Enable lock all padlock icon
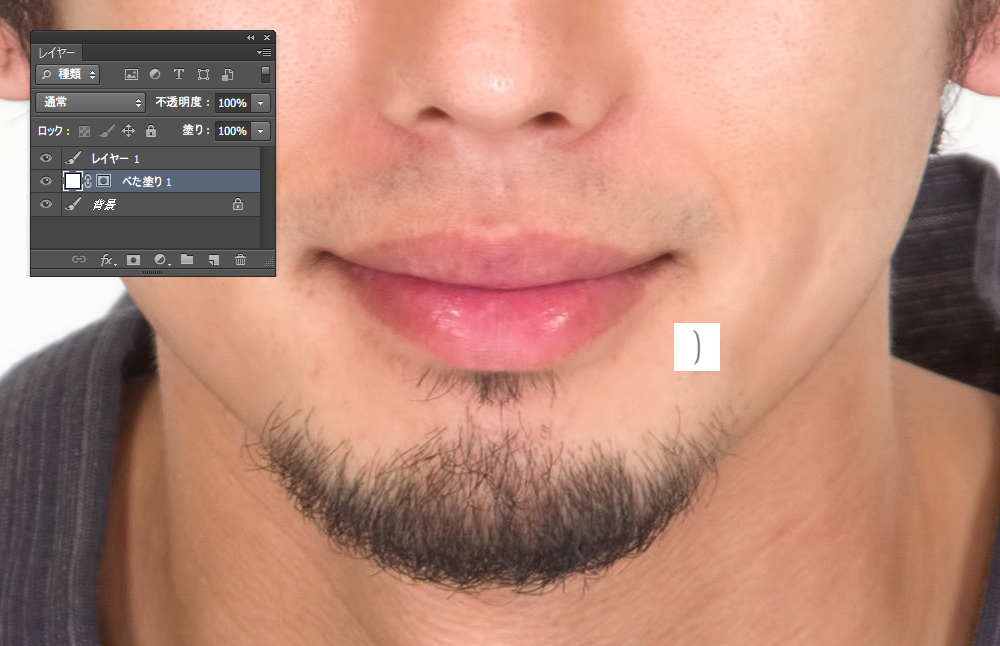This screenshot has height=646, width=1000. 151,131
